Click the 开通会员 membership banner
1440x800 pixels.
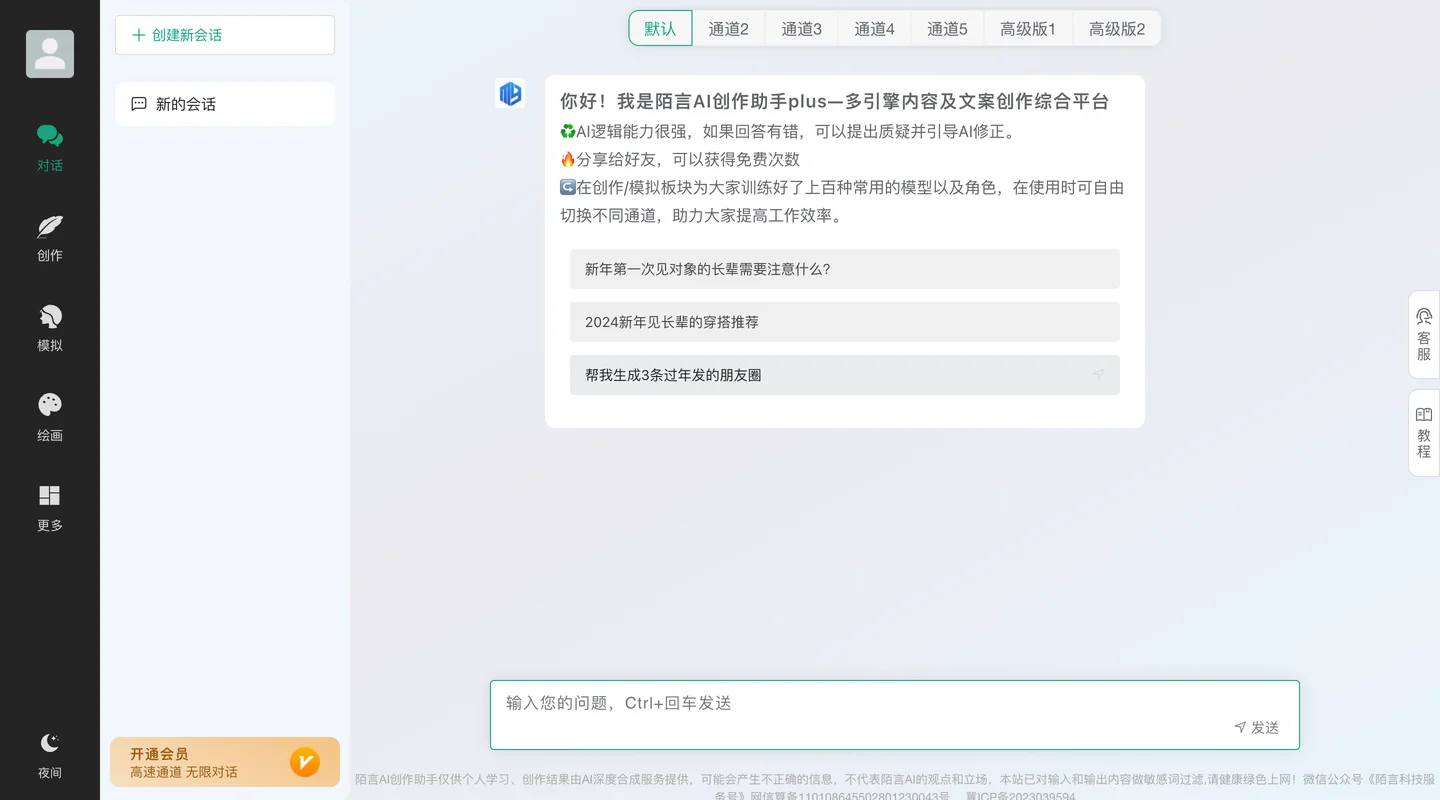tap(224, 761)
